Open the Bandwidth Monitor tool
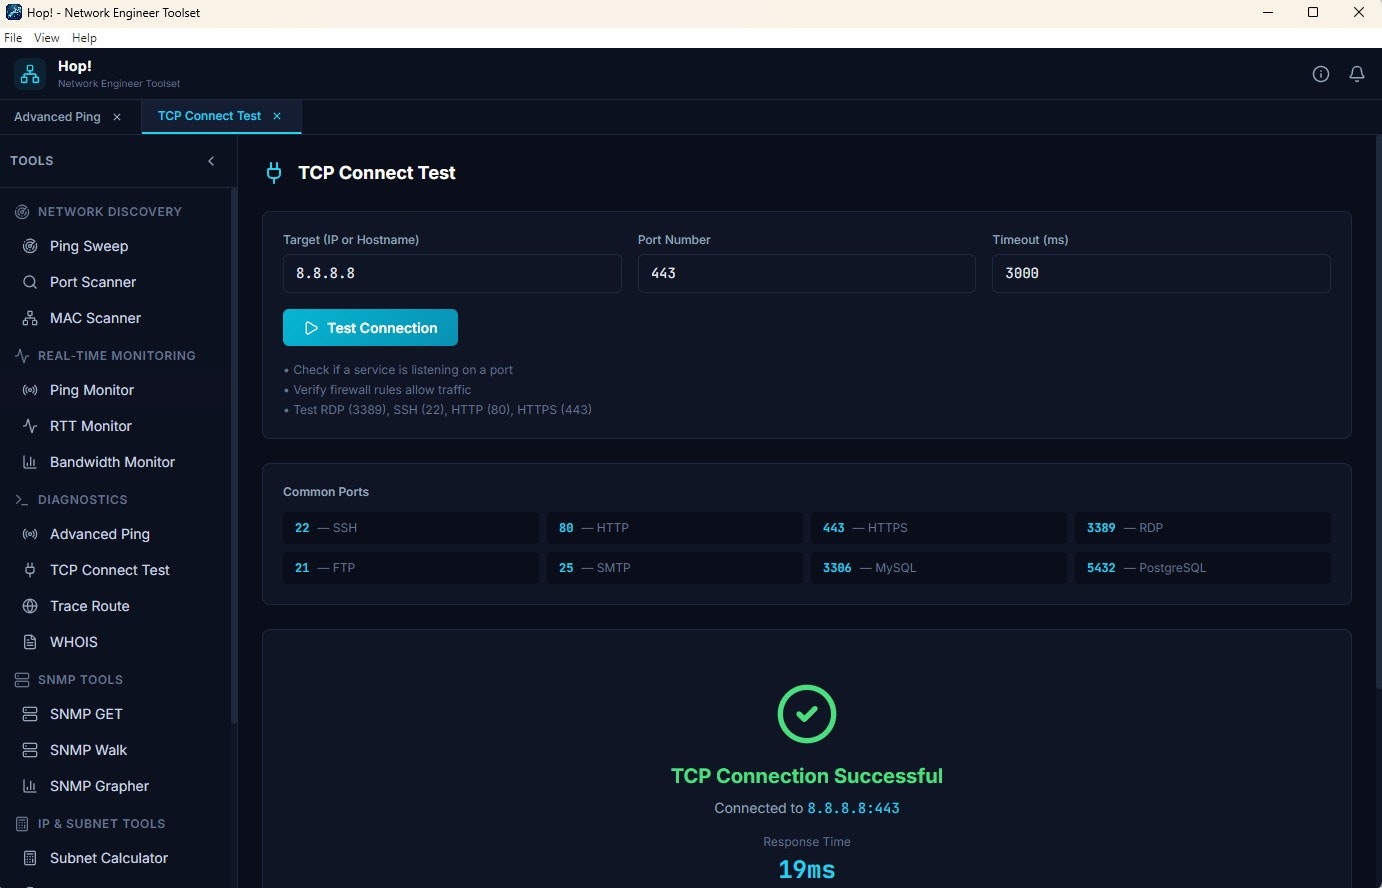 click(x=112, y=462)
